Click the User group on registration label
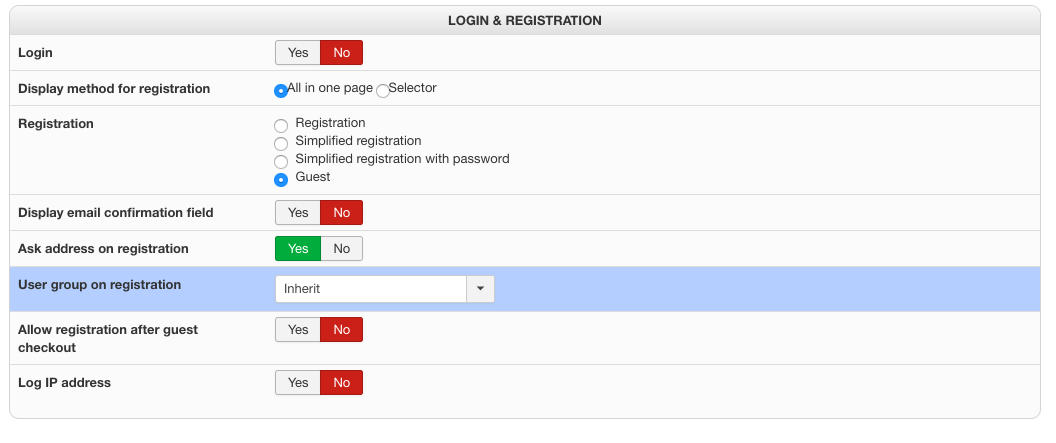 point(100,285)
